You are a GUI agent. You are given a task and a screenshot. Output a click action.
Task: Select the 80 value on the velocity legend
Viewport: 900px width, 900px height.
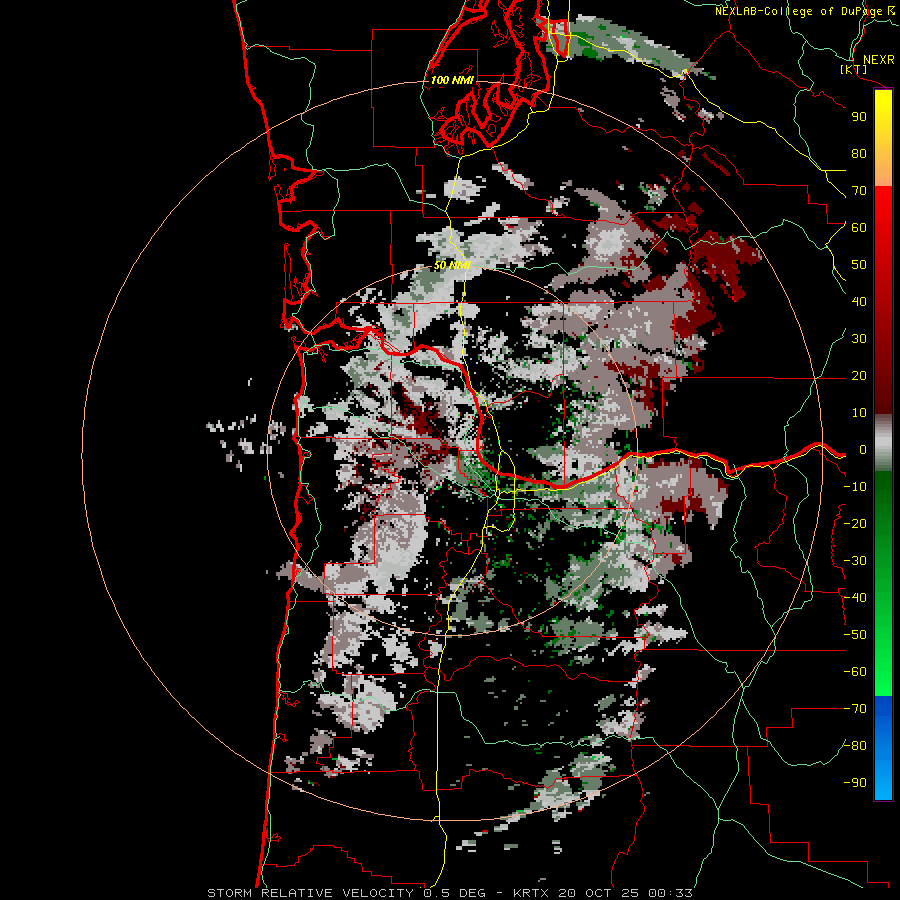point(859,154)
